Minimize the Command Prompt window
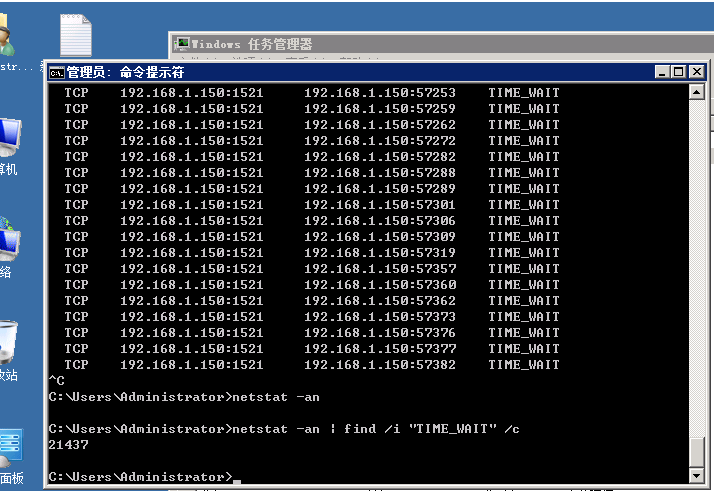 [662, 72]
